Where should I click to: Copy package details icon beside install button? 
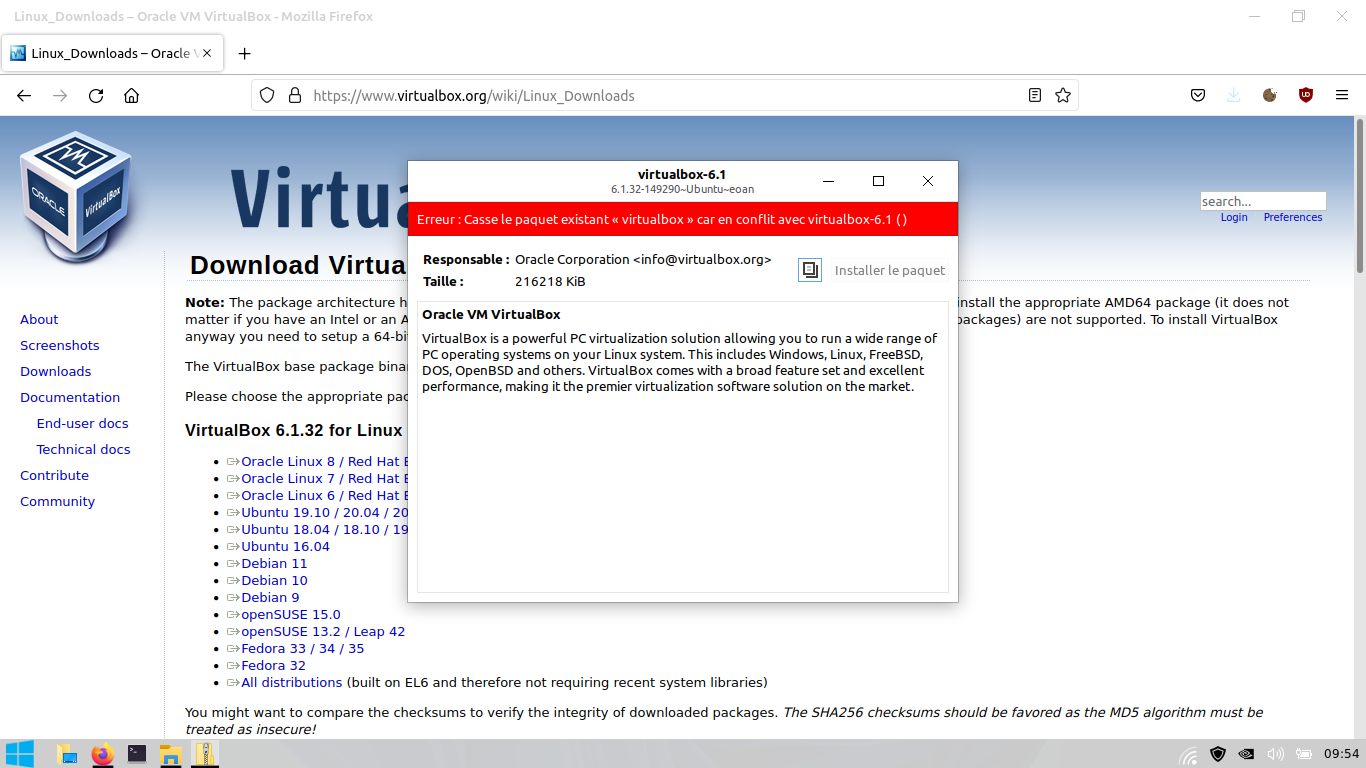click(810, 270)
